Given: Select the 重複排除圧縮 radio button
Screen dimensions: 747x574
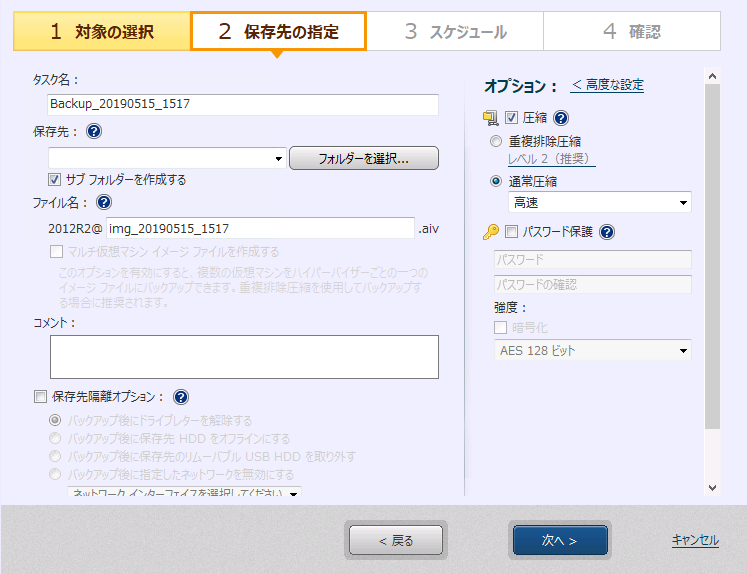Looking at the screenshot, I should [x=496, y=141].
